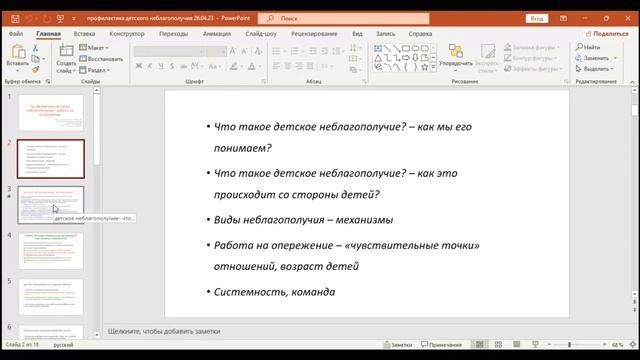Click the Поиск search field
This screenshot has height=360, width=640.
pyautogui.click(x=344, y=18)
